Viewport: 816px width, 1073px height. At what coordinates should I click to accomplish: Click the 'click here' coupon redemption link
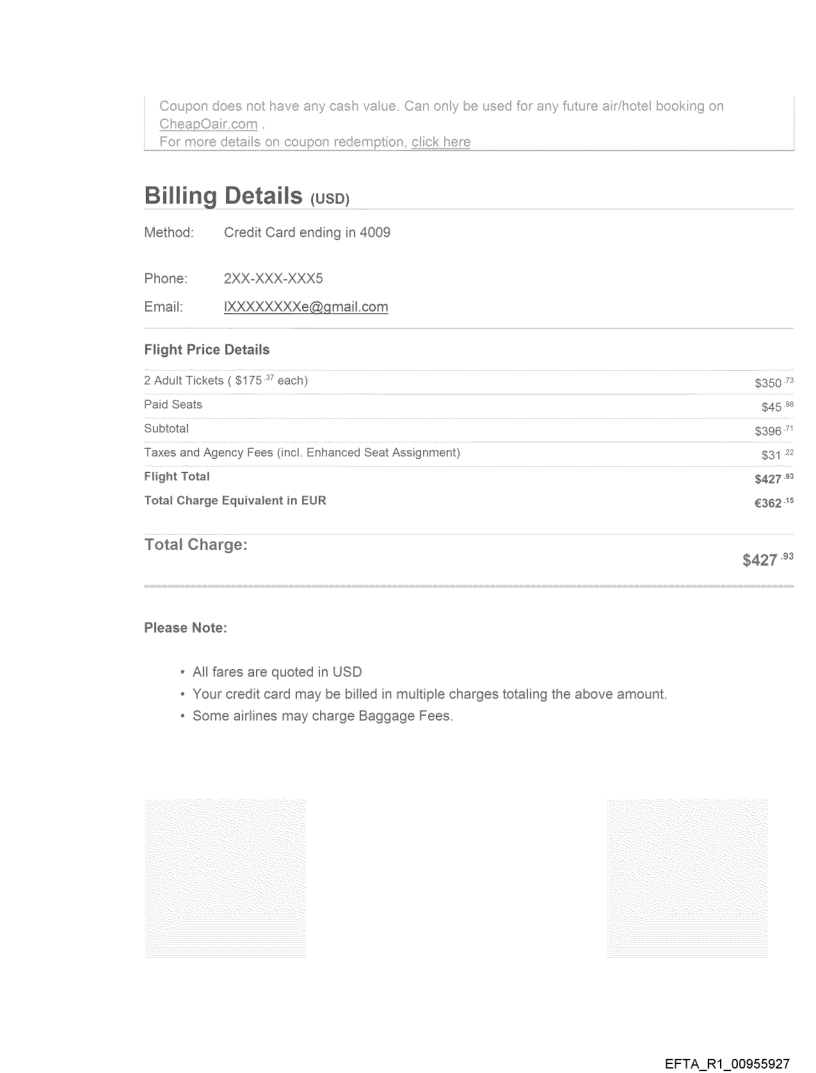[x=440, y=142]
